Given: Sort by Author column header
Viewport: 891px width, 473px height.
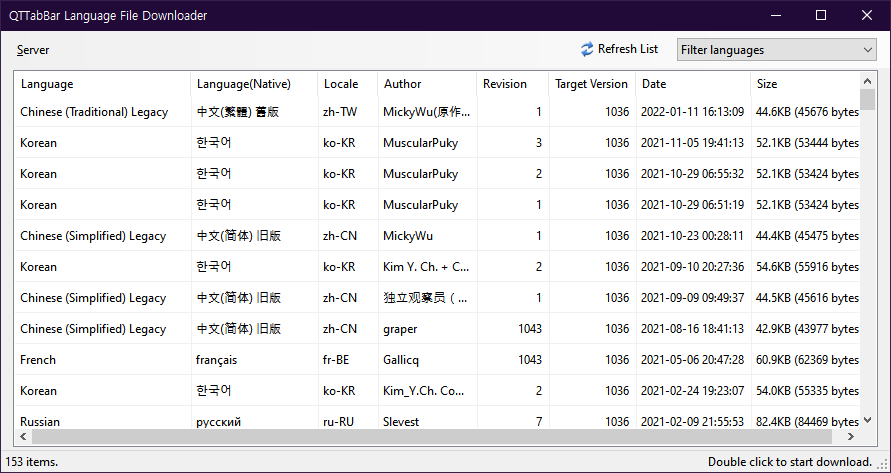Looking at the screenshot, I should (x=427, y=84).
